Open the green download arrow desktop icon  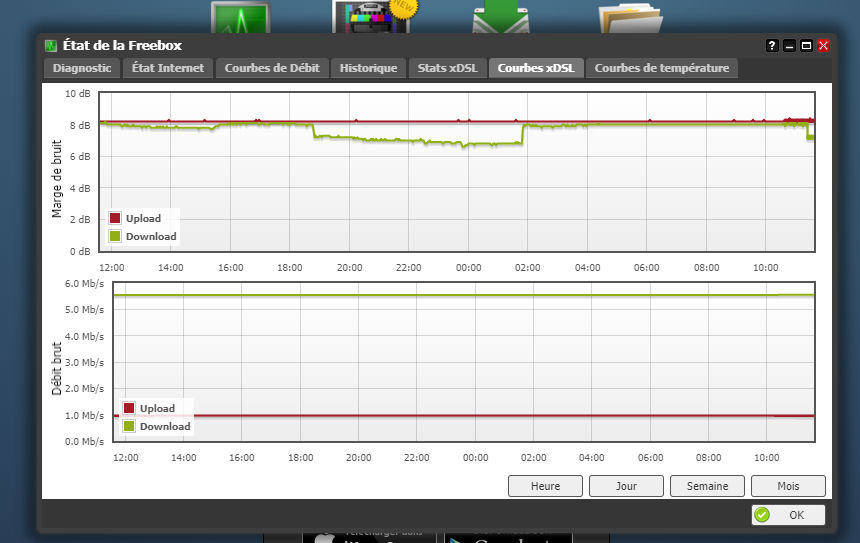tap(501, 16)
